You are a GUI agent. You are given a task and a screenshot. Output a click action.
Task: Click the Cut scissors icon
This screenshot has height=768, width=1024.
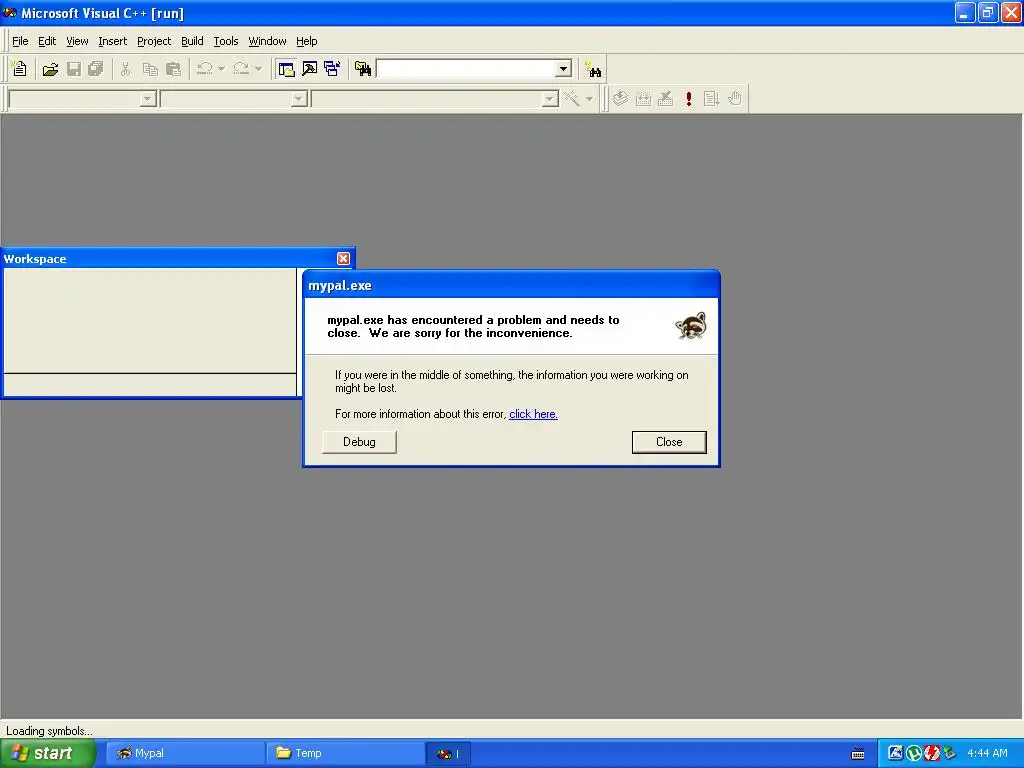click(125, 69)
